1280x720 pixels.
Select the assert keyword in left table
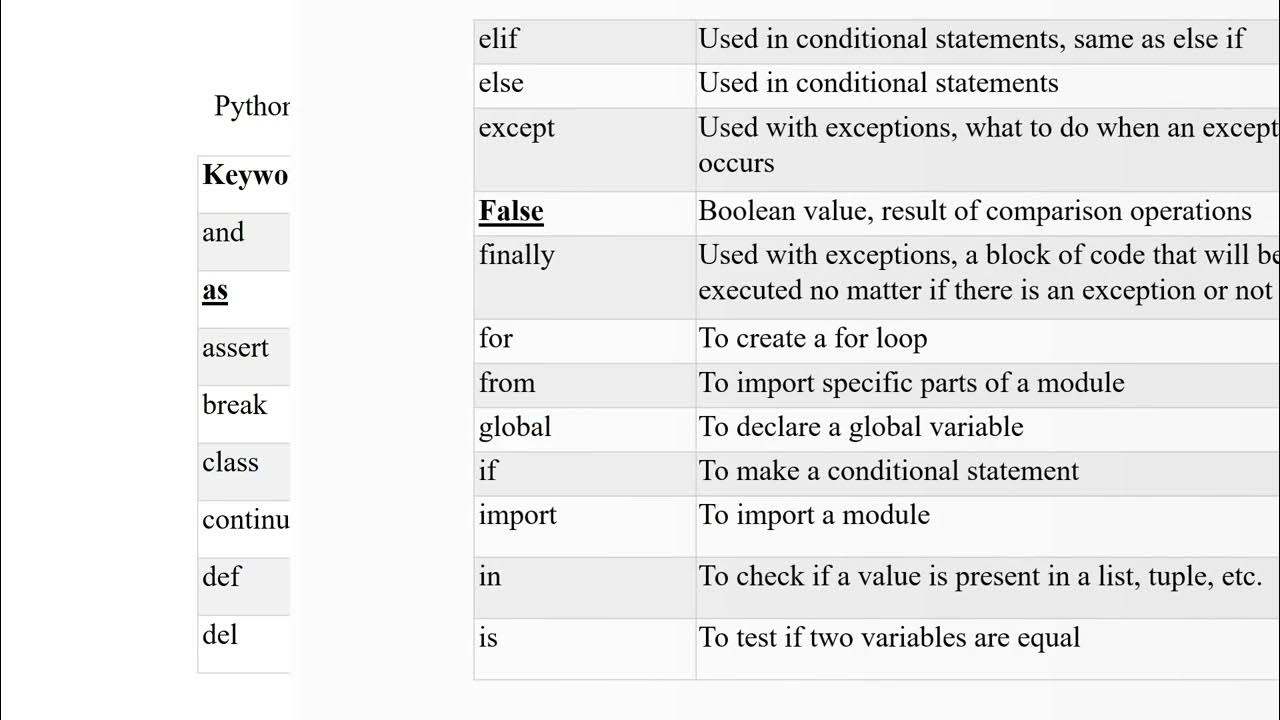pos(235,349)
